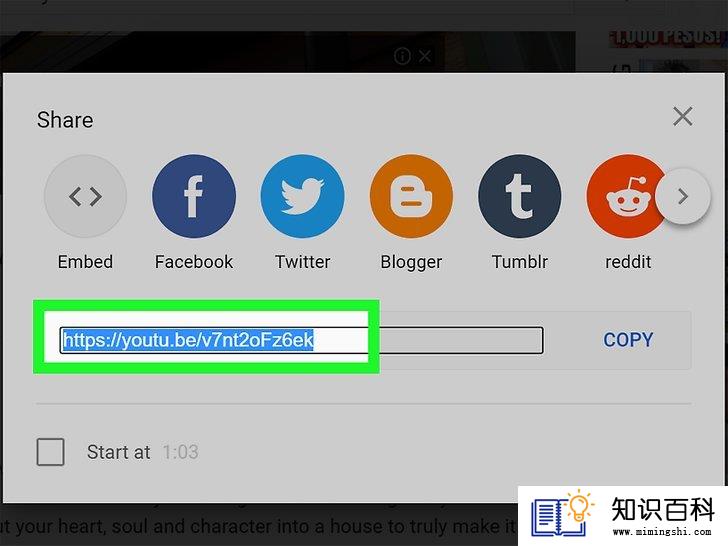Click the 'Embed' text label
The width and height of the screenshot is (728, 546).
(x=85, y=262)
